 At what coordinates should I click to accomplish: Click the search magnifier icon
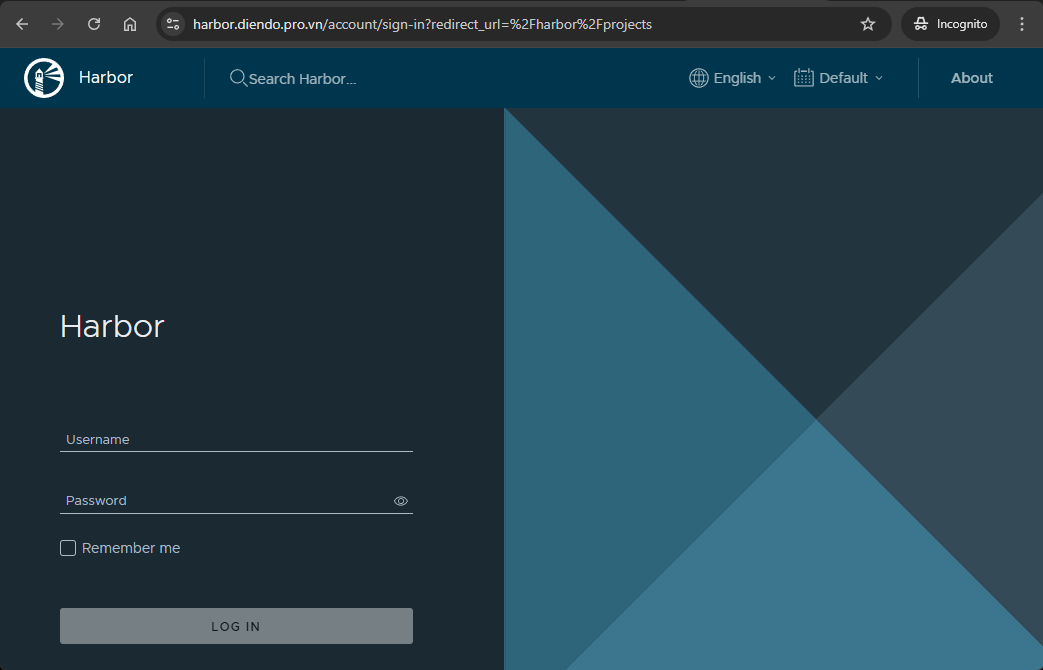click(x=238, y=78)
